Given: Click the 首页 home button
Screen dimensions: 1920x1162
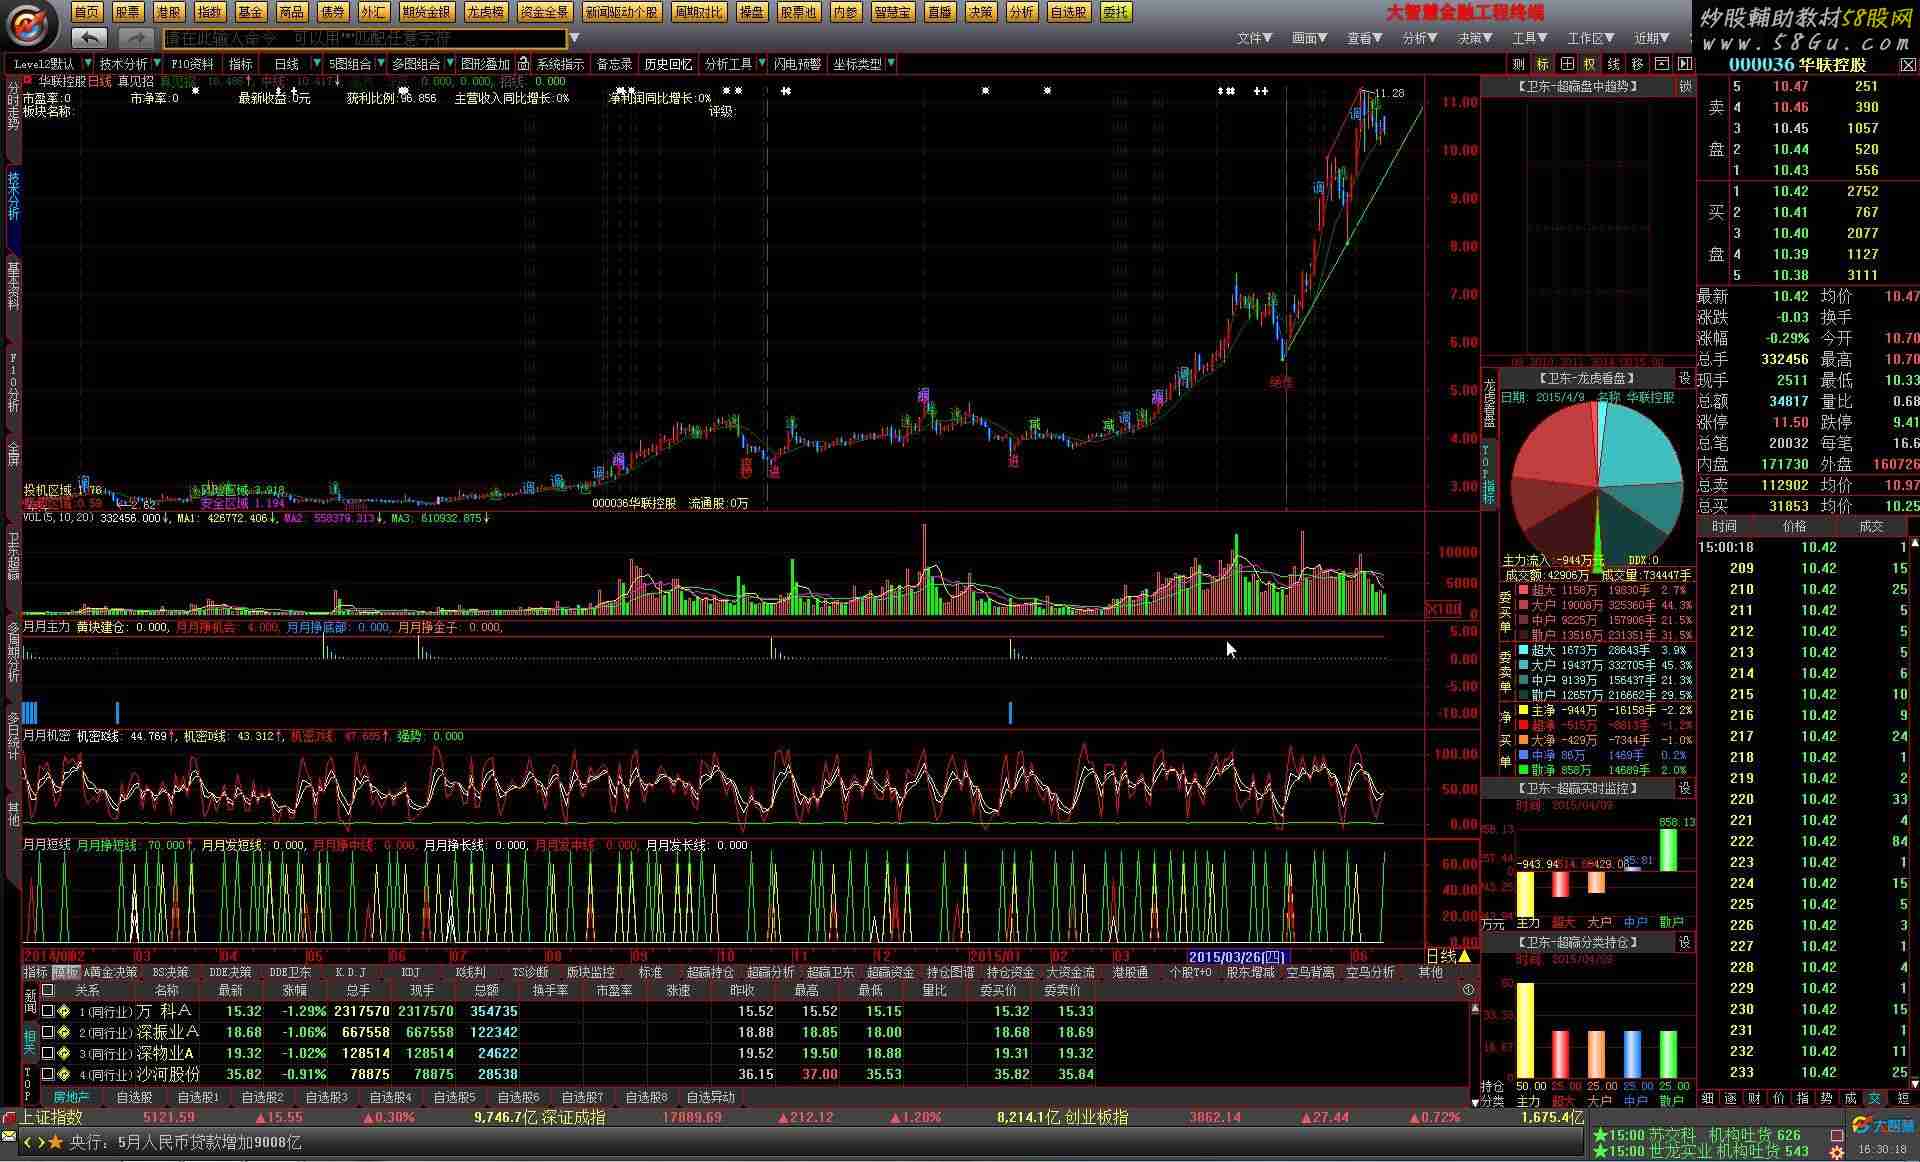Looking at the screenshot, I should 87,12.
